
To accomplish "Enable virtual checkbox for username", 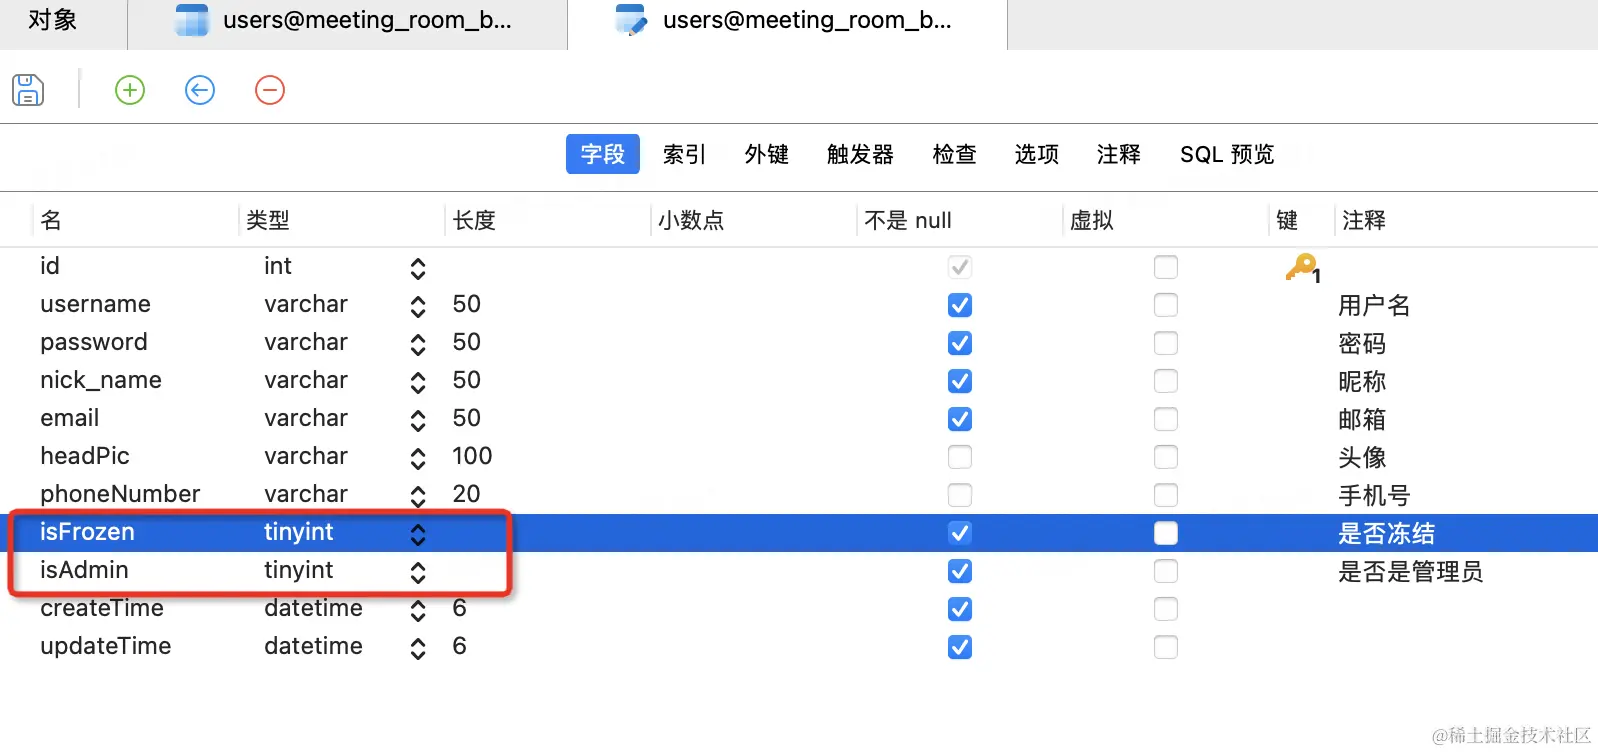I will point(1166,305).
